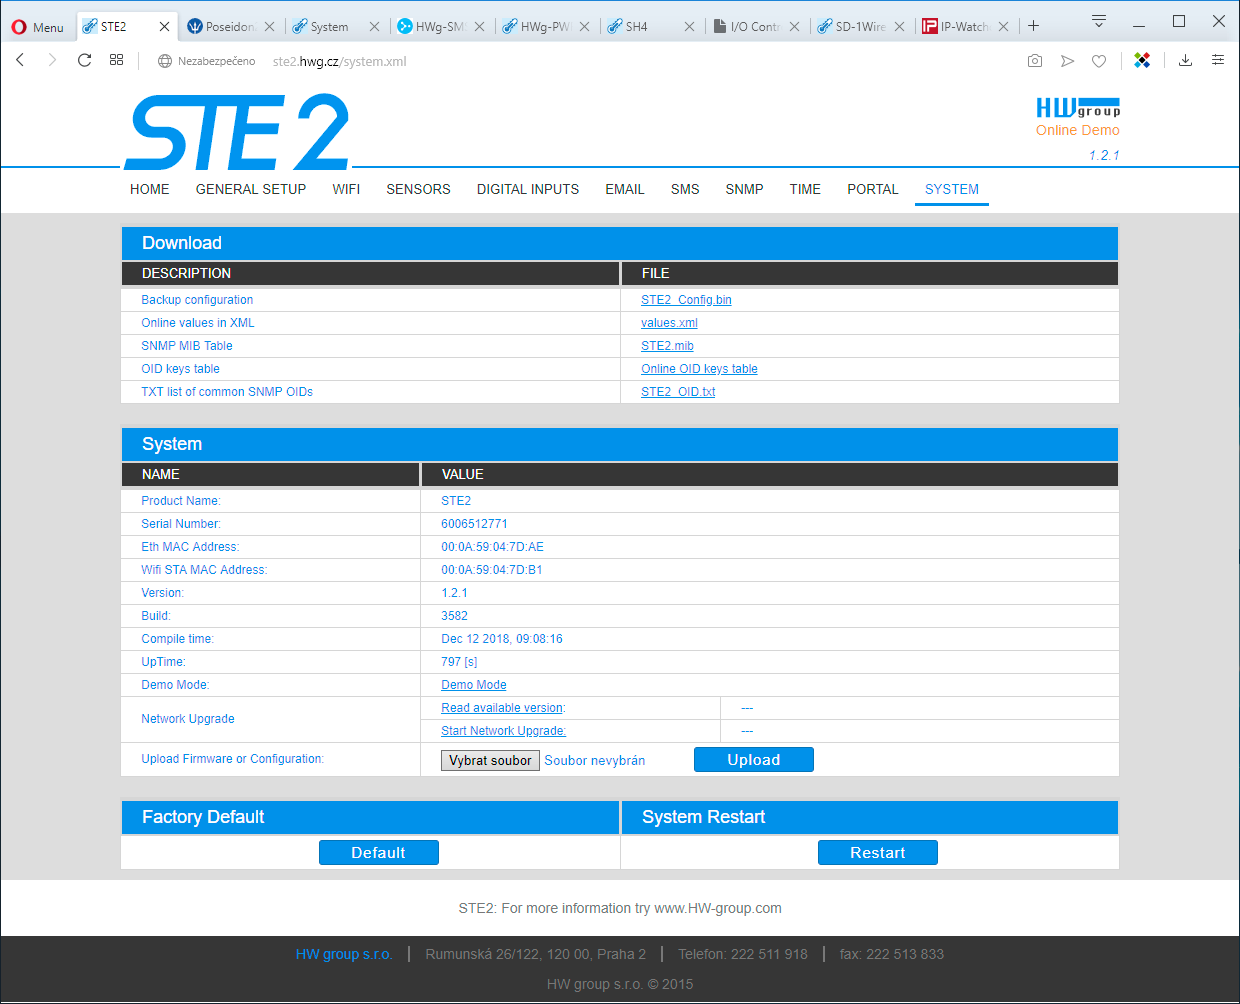1240x1004 pixels.
Task: Open the colorful extension icon in toolbar
Action: coord(1142,61)
